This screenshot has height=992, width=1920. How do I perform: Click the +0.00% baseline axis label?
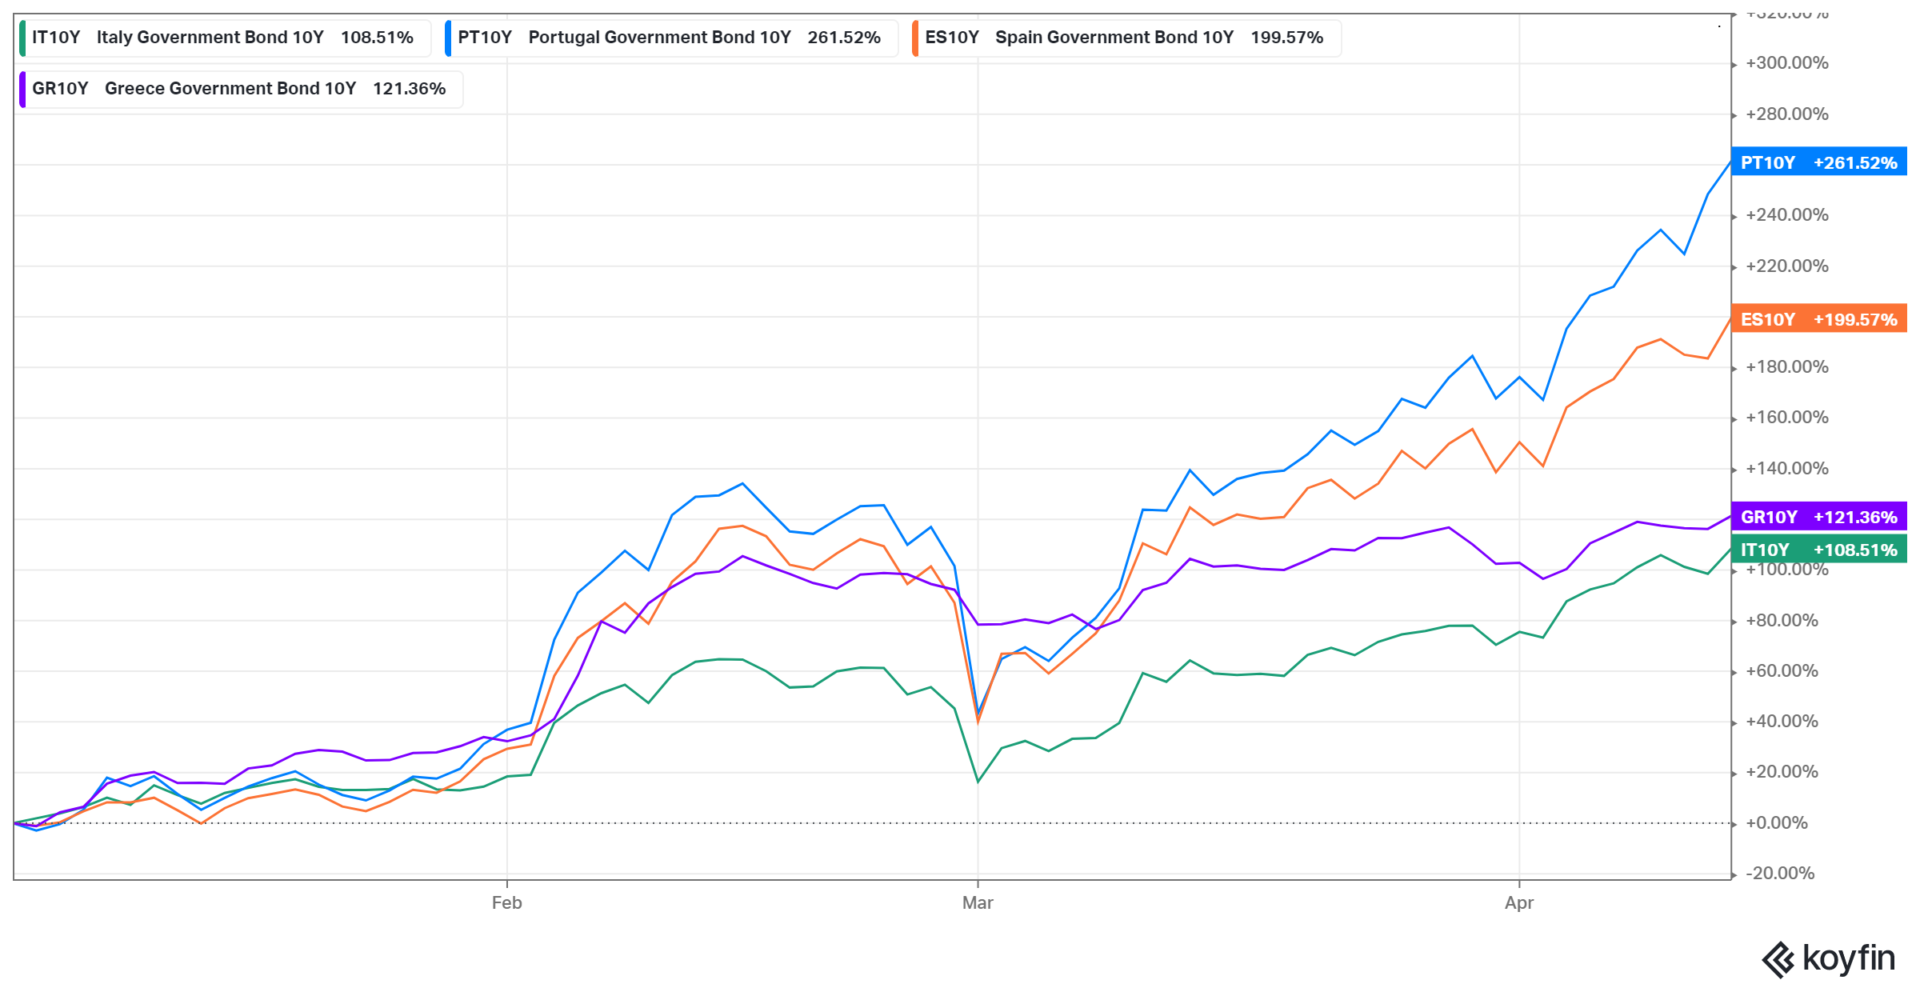click(1776, 823)
